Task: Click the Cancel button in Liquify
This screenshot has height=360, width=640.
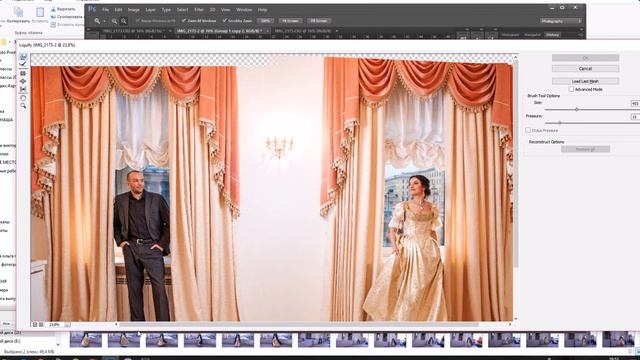Action: (x=585, y=69)
